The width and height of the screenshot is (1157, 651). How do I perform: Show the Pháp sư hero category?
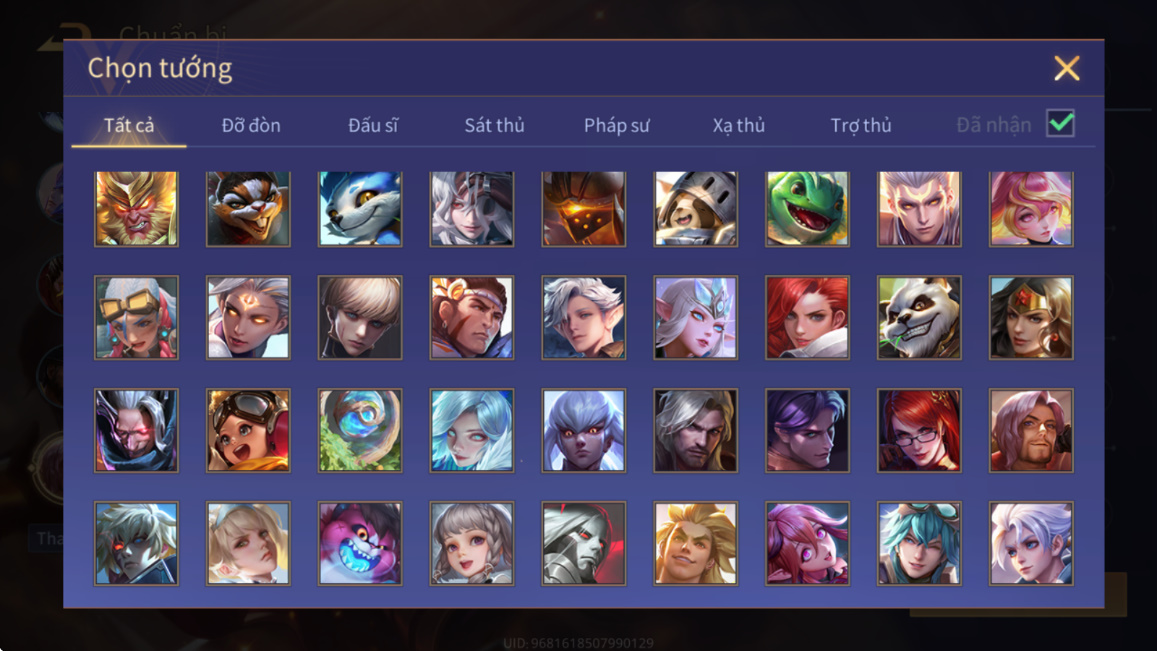coord(617,125)
